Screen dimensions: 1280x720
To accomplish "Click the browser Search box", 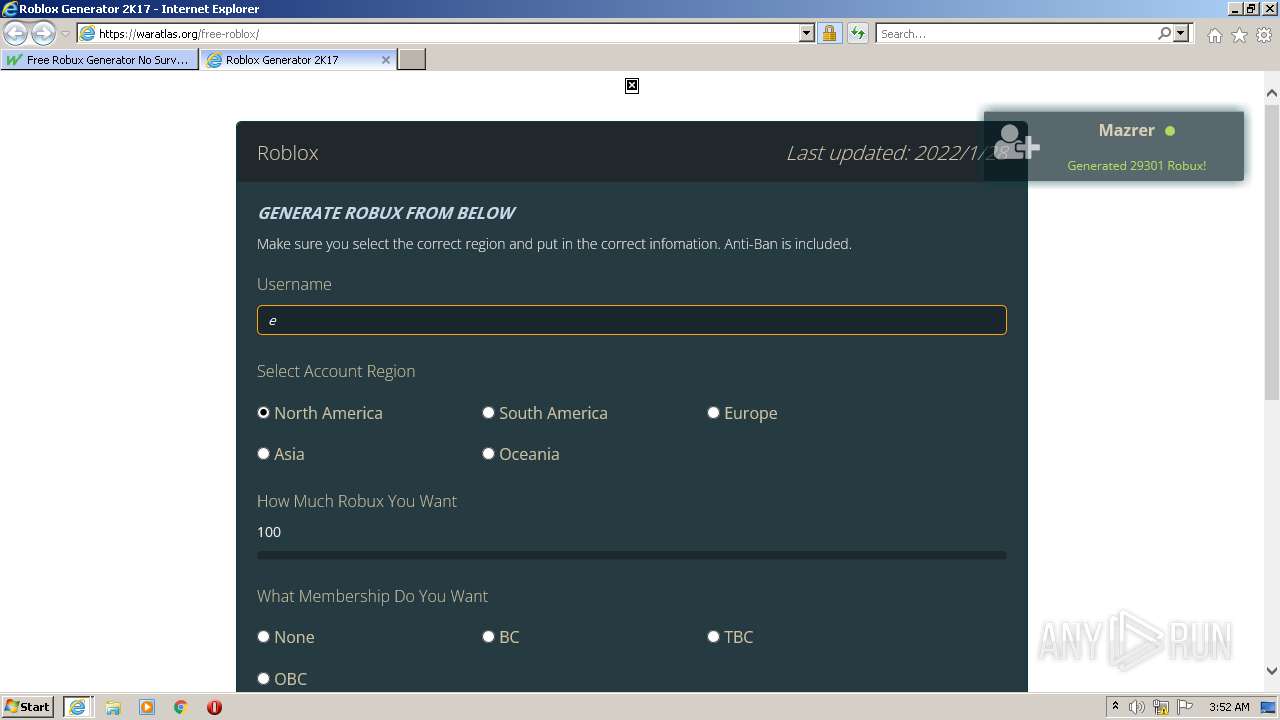I will coord(1016,34).
